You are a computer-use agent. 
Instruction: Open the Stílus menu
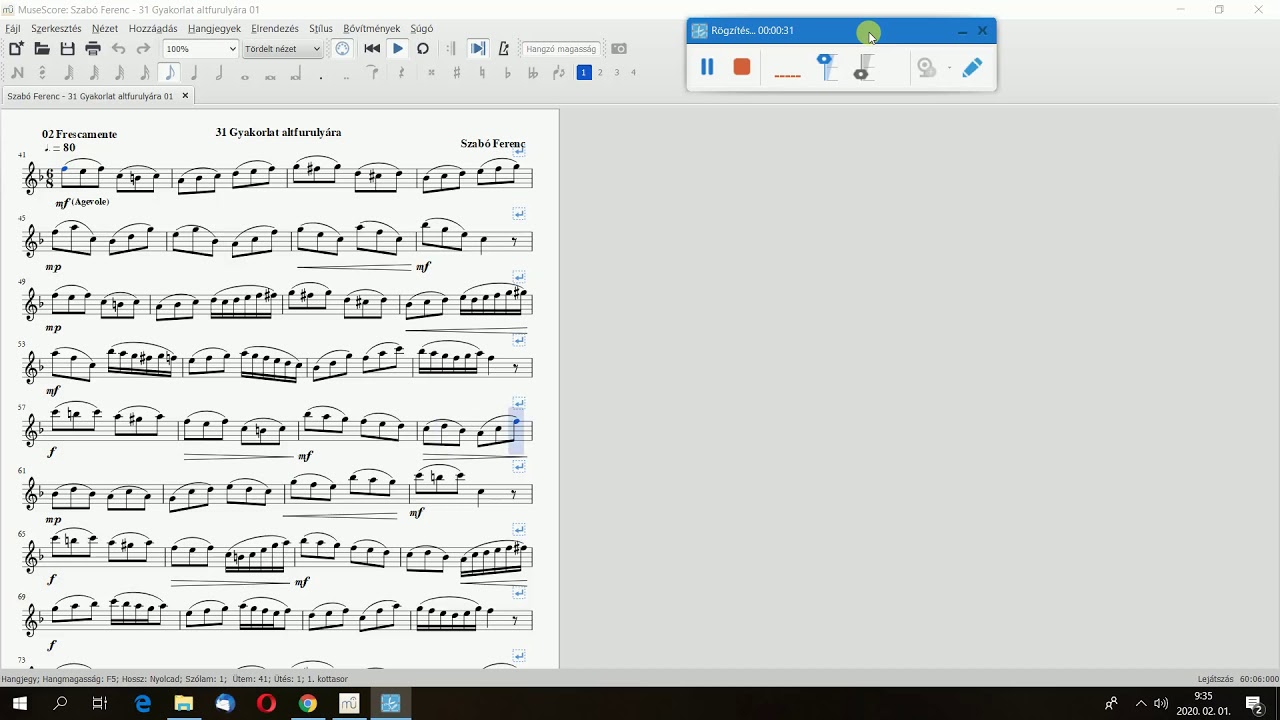click(321, 29)
